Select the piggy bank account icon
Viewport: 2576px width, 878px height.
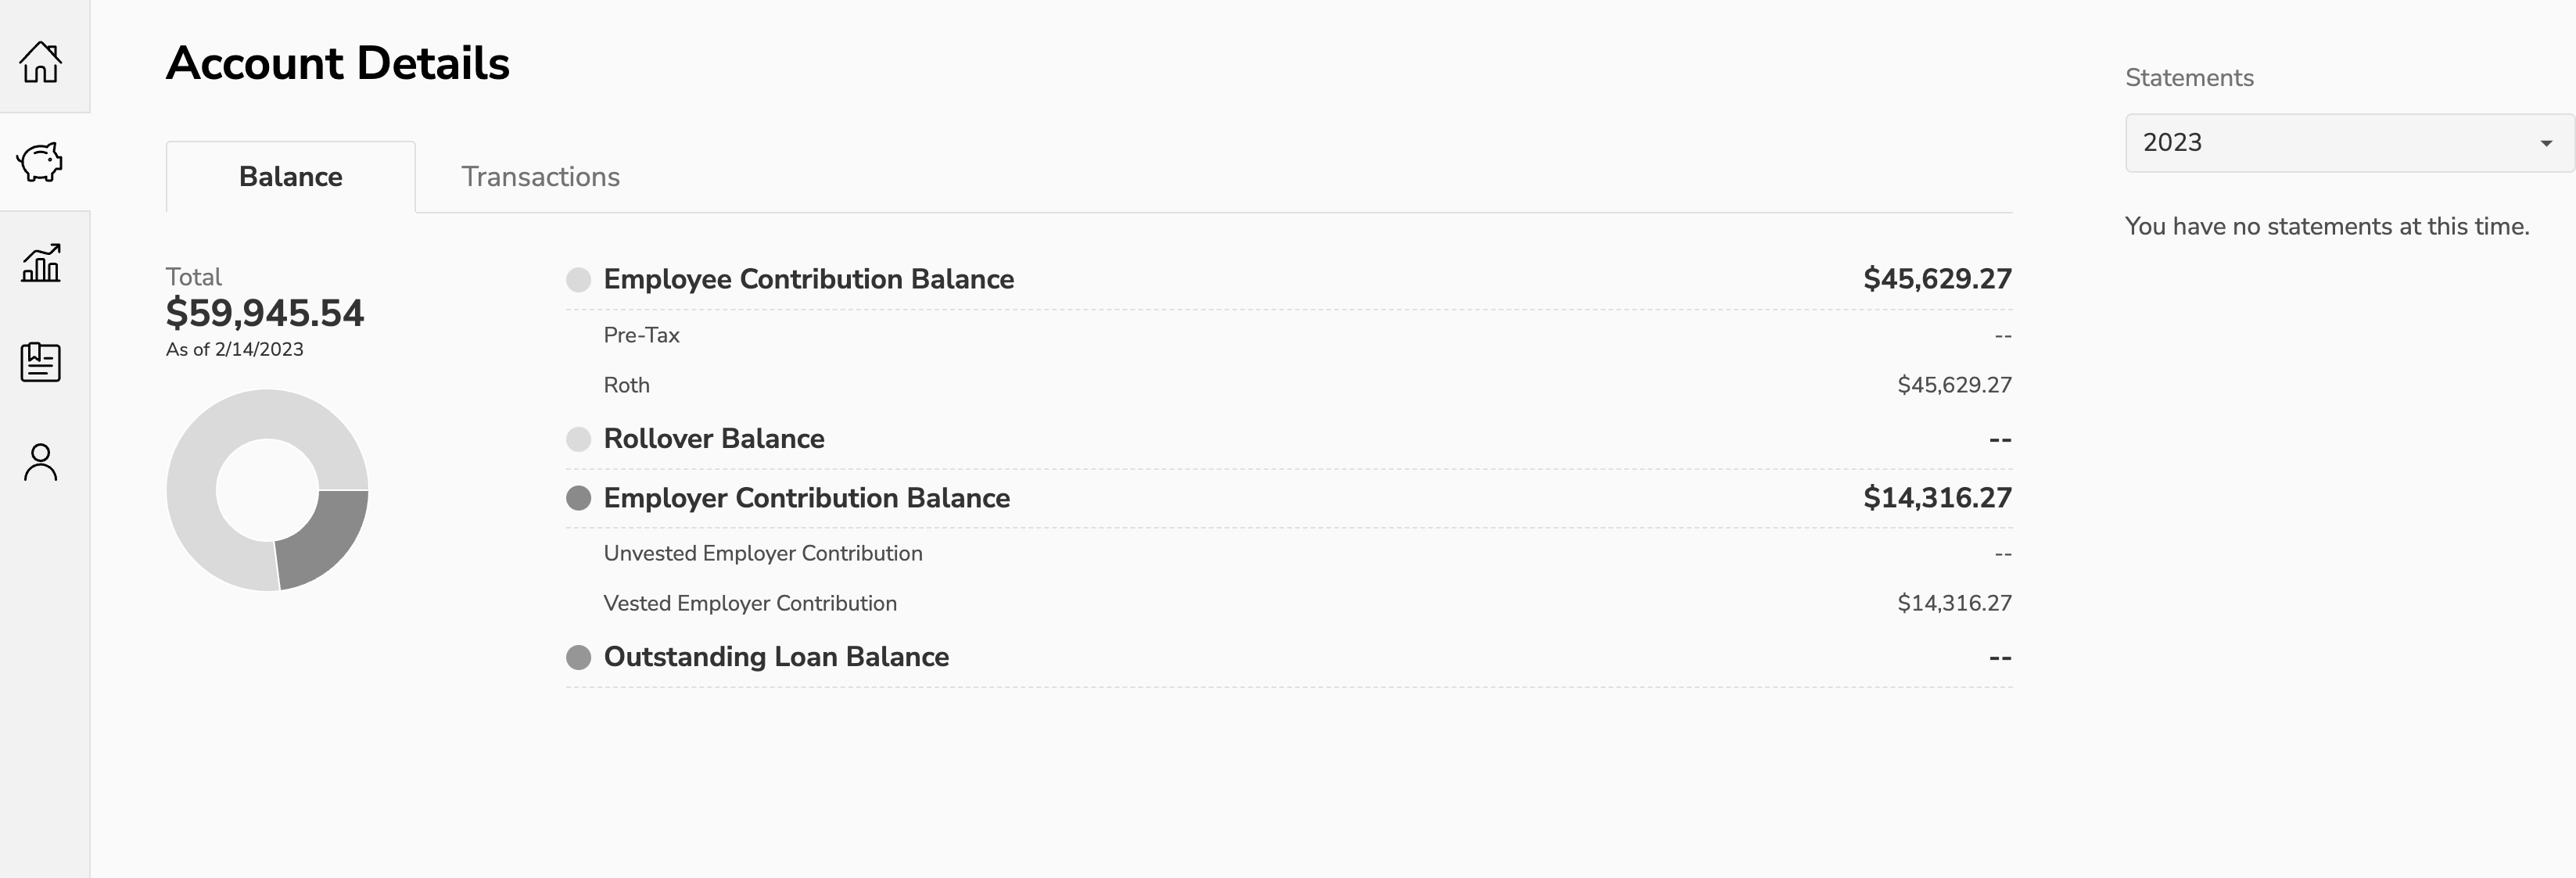41,161
